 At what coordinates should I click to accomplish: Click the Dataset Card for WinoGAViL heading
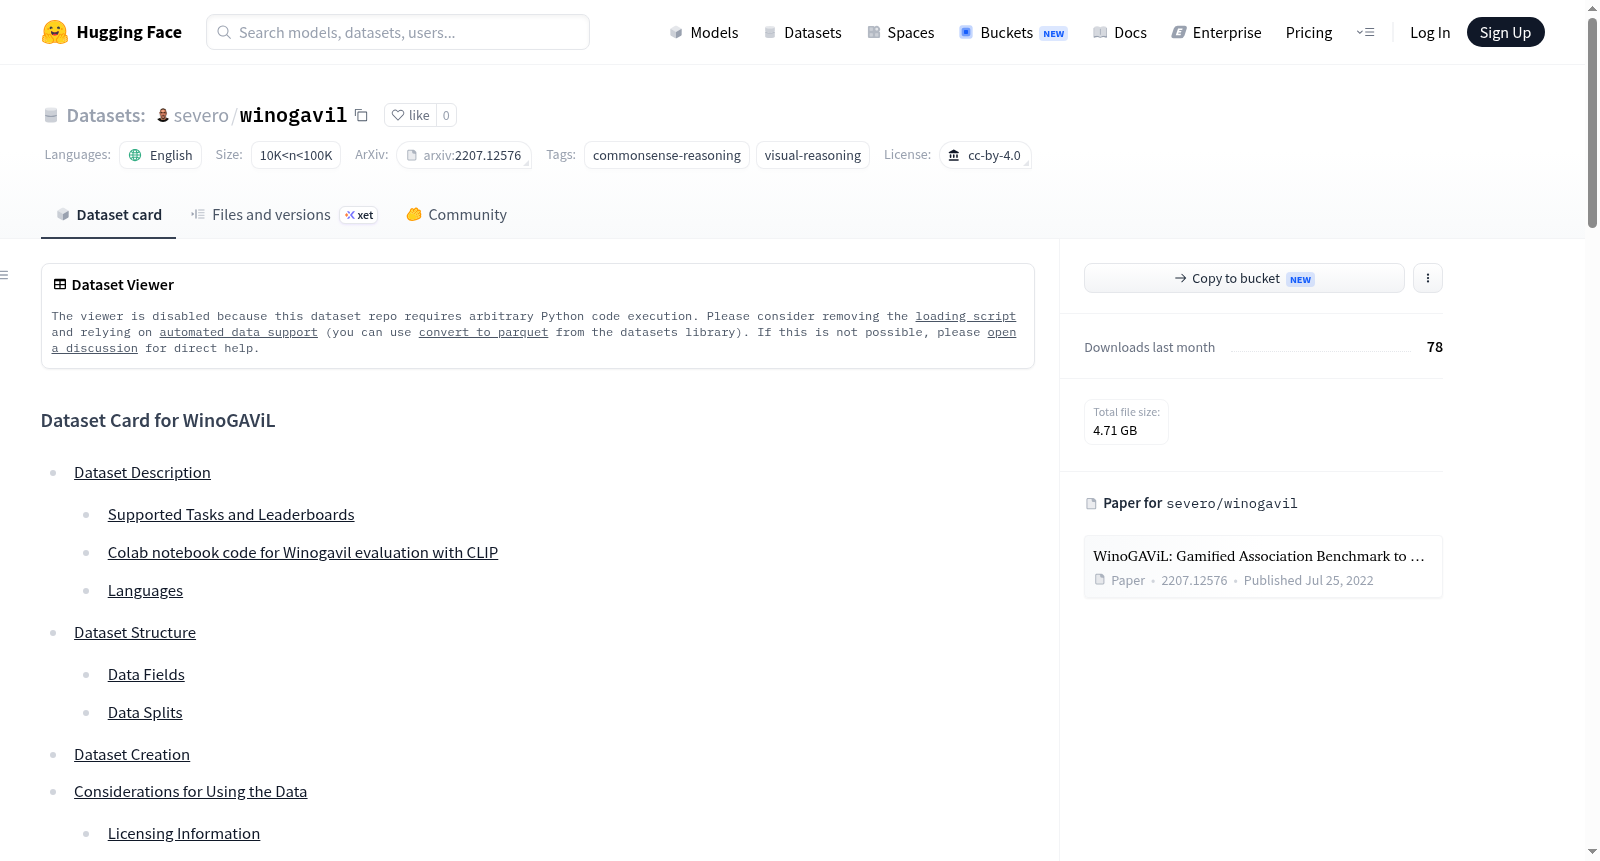(158, 421)
